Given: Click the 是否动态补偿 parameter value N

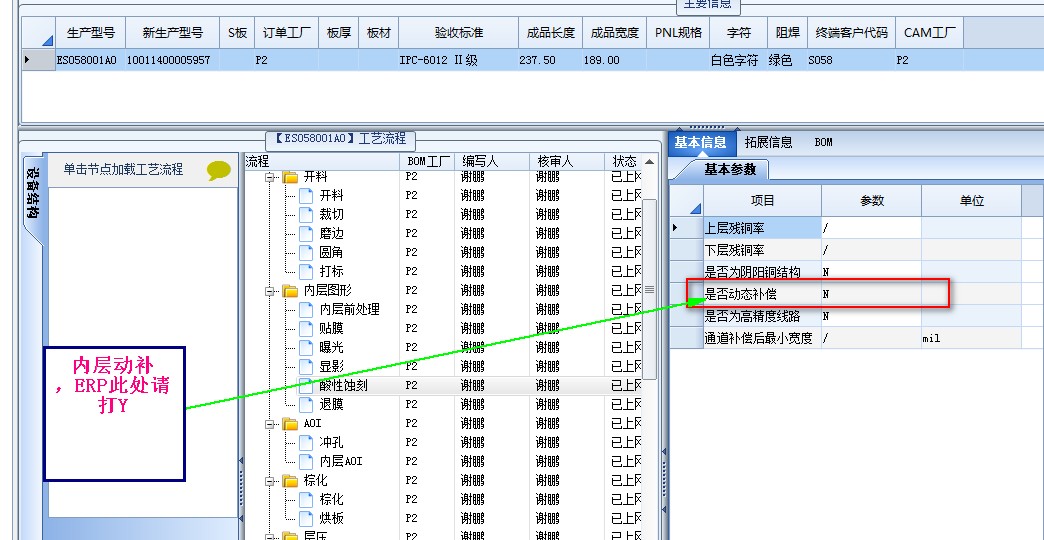Looking at the screenshot, I should pos(872,294).
